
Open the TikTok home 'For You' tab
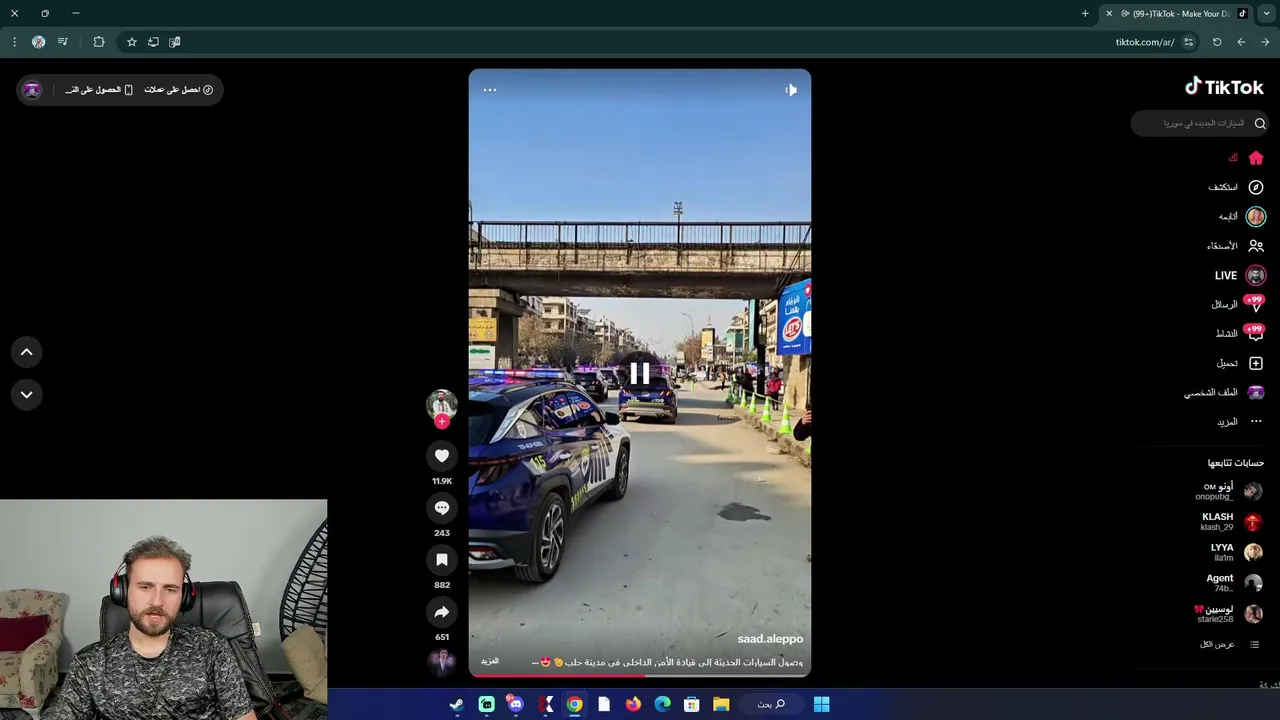1246,158
